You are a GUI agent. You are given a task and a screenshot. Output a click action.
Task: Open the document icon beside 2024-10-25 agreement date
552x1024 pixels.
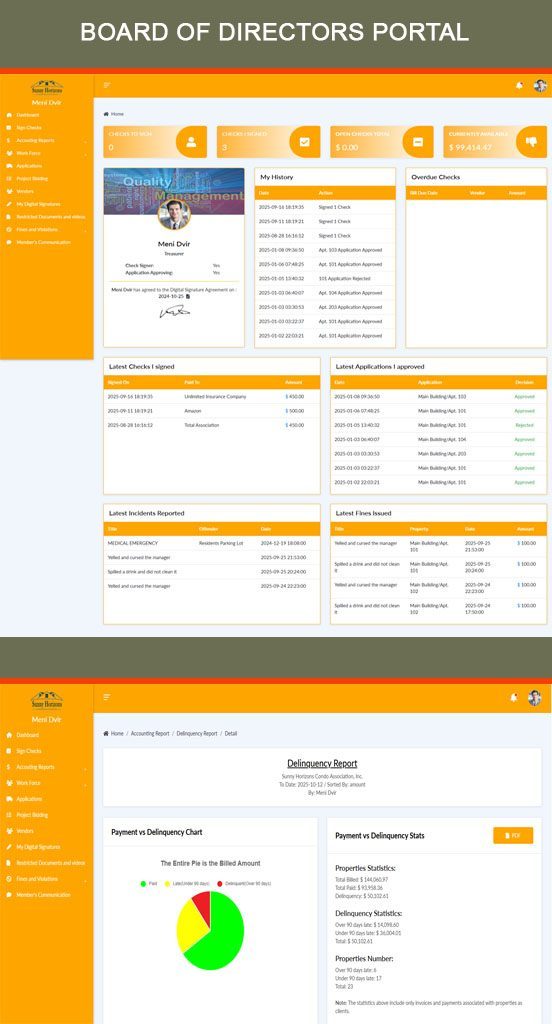point(188,296)
